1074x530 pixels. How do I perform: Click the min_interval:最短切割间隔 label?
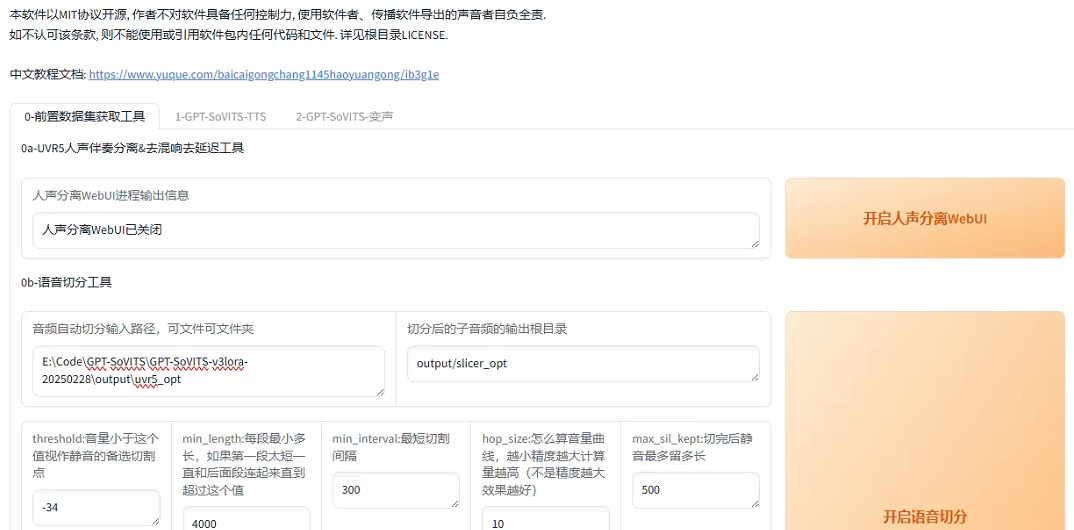click(390, 447)
